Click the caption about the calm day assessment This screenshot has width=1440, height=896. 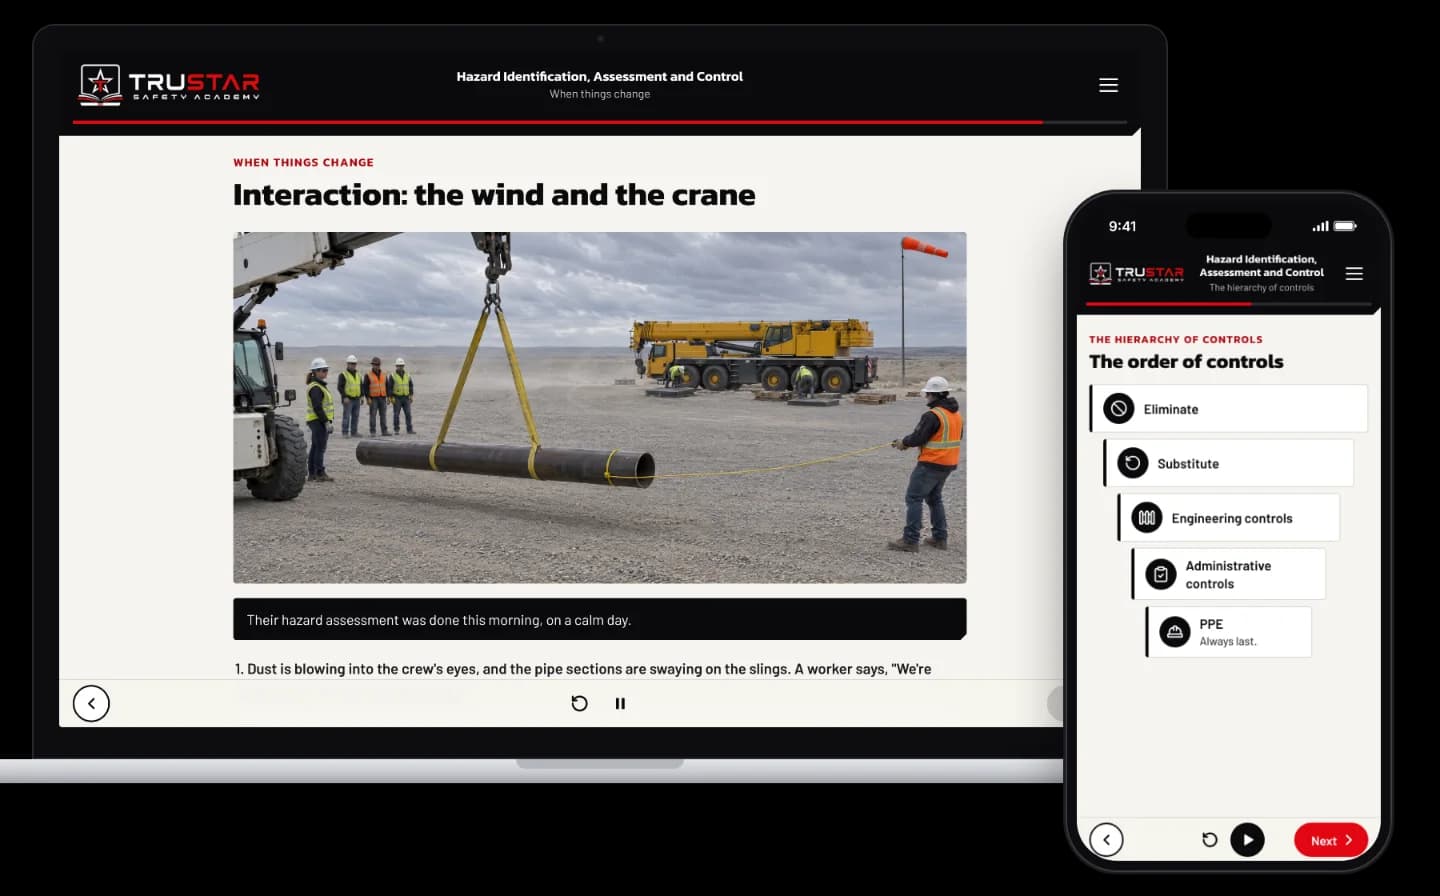(x=600, y=619)
